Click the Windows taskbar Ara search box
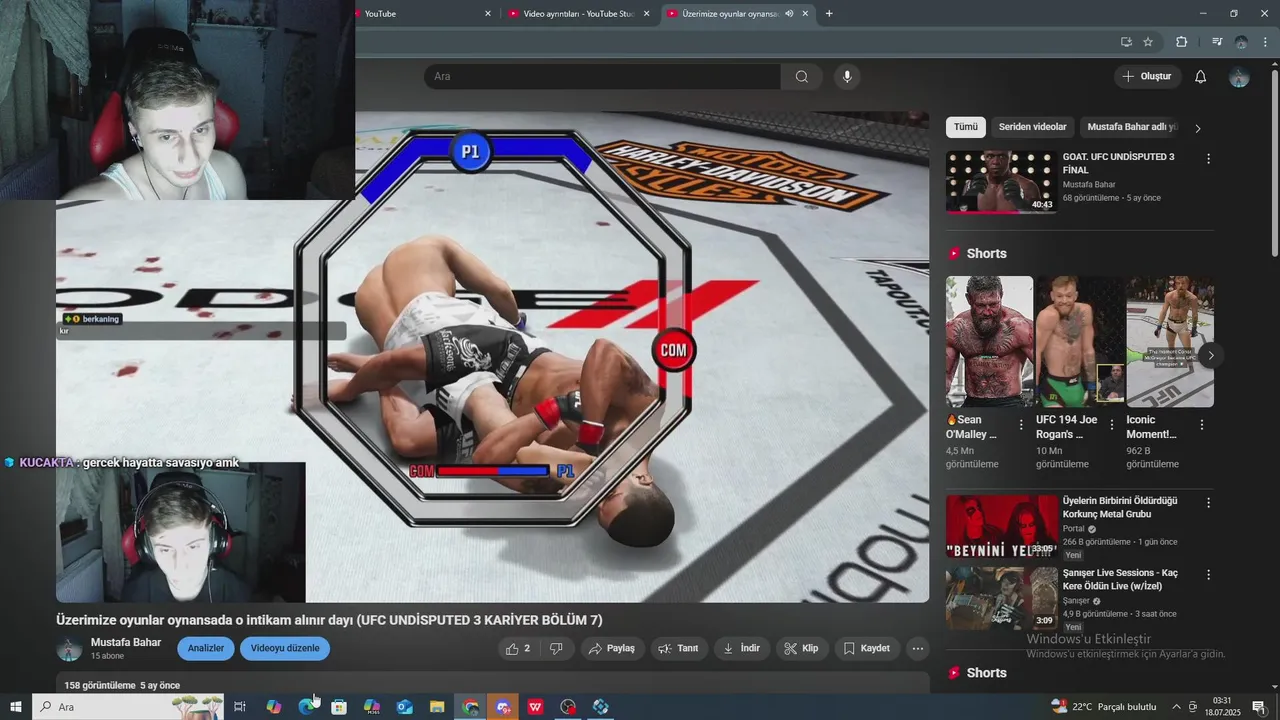 click(127, 707)
